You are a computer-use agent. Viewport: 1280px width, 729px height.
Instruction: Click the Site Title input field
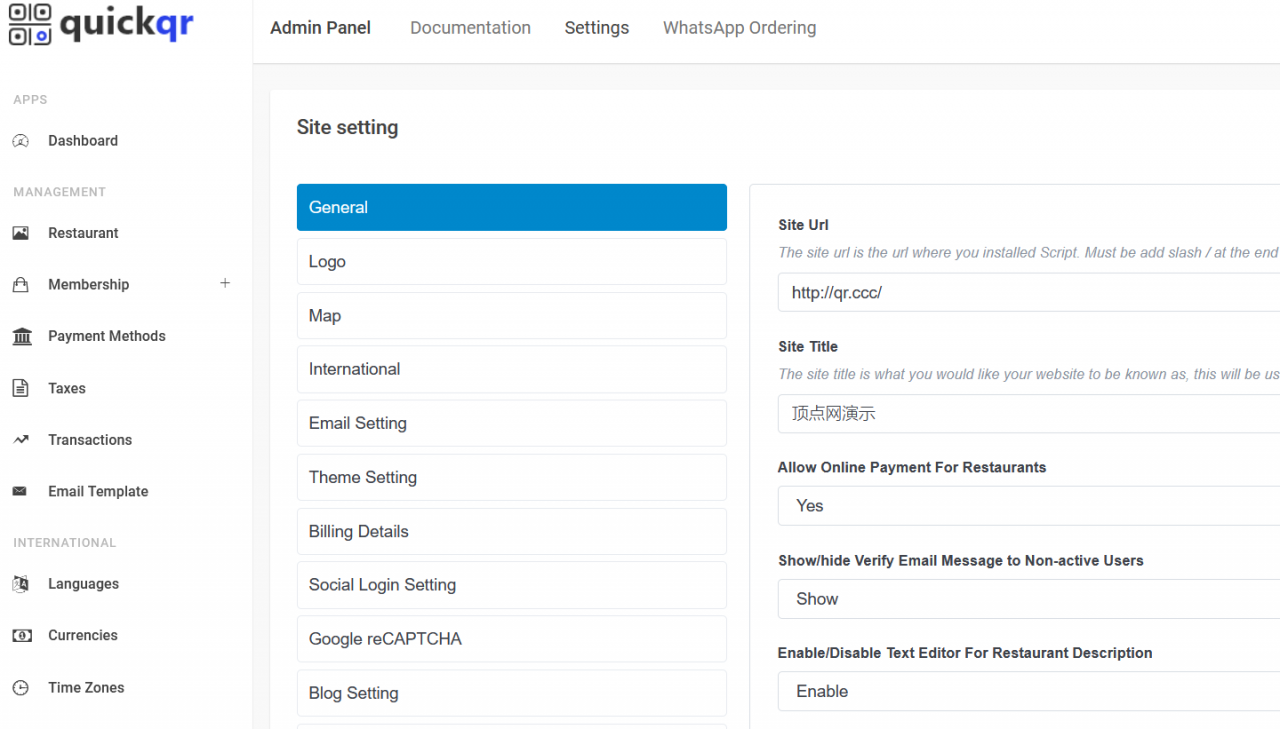(x=1029, y=414)
